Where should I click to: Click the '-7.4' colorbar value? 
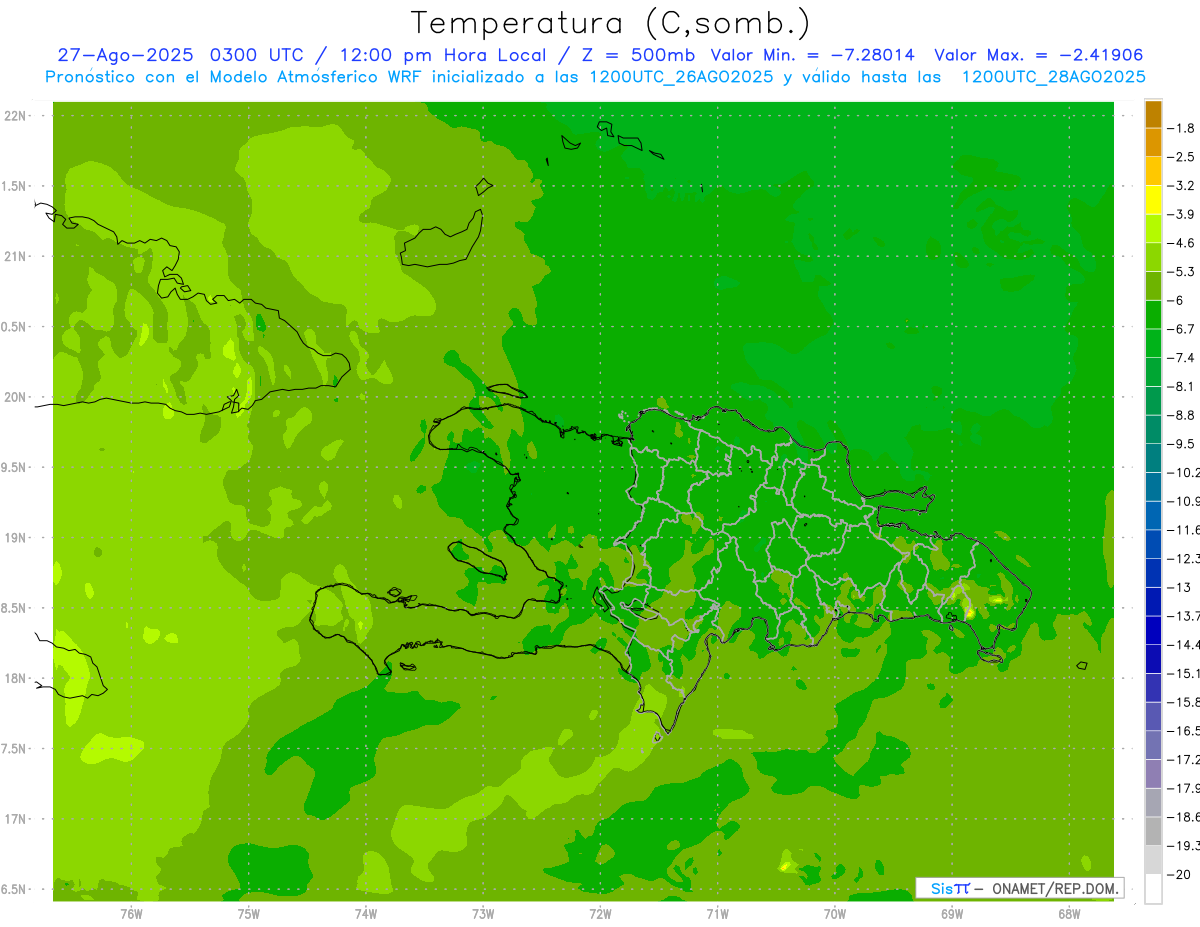[x=1181, y=357]
